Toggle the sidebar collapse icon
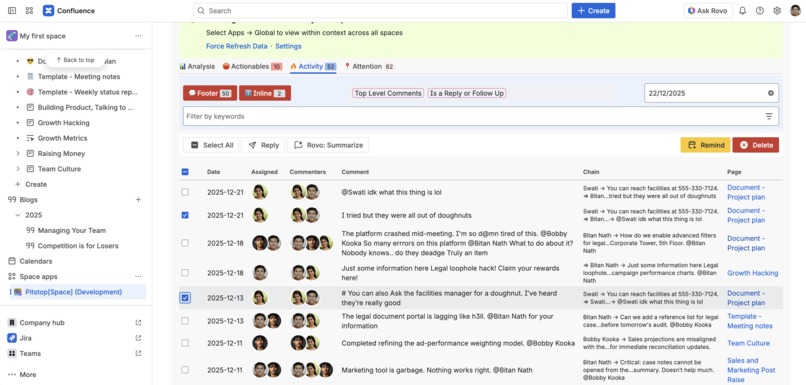Viewport: 806px width, 385px height. pyautogui.click(x=12, y=10)
